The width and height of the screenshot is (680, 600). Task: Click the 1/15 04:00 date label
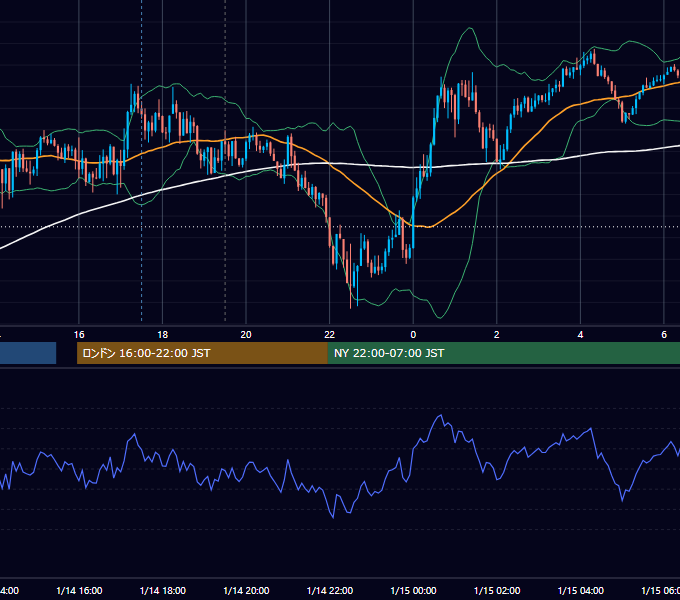pos(581,590)
